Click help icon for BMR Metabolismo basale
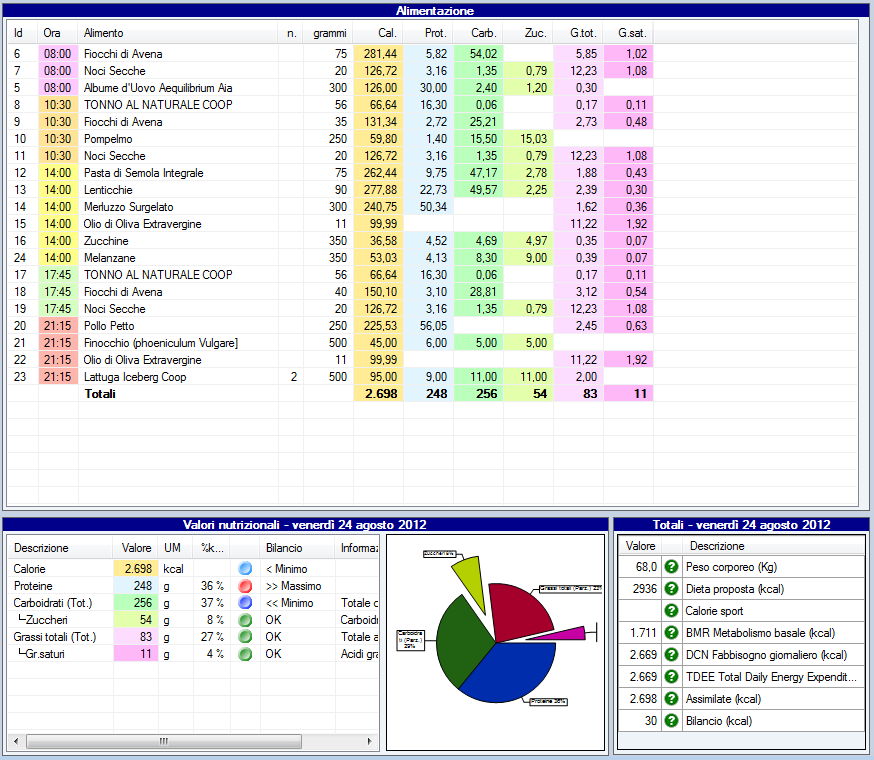This screenshot has height=760, width=874. pos(671,633)
